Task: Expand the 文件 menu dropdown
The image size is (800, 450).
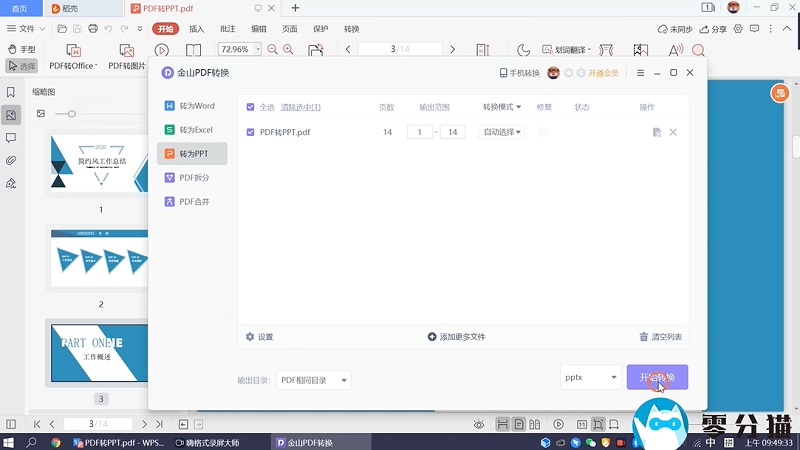Action: click(26, 29)
